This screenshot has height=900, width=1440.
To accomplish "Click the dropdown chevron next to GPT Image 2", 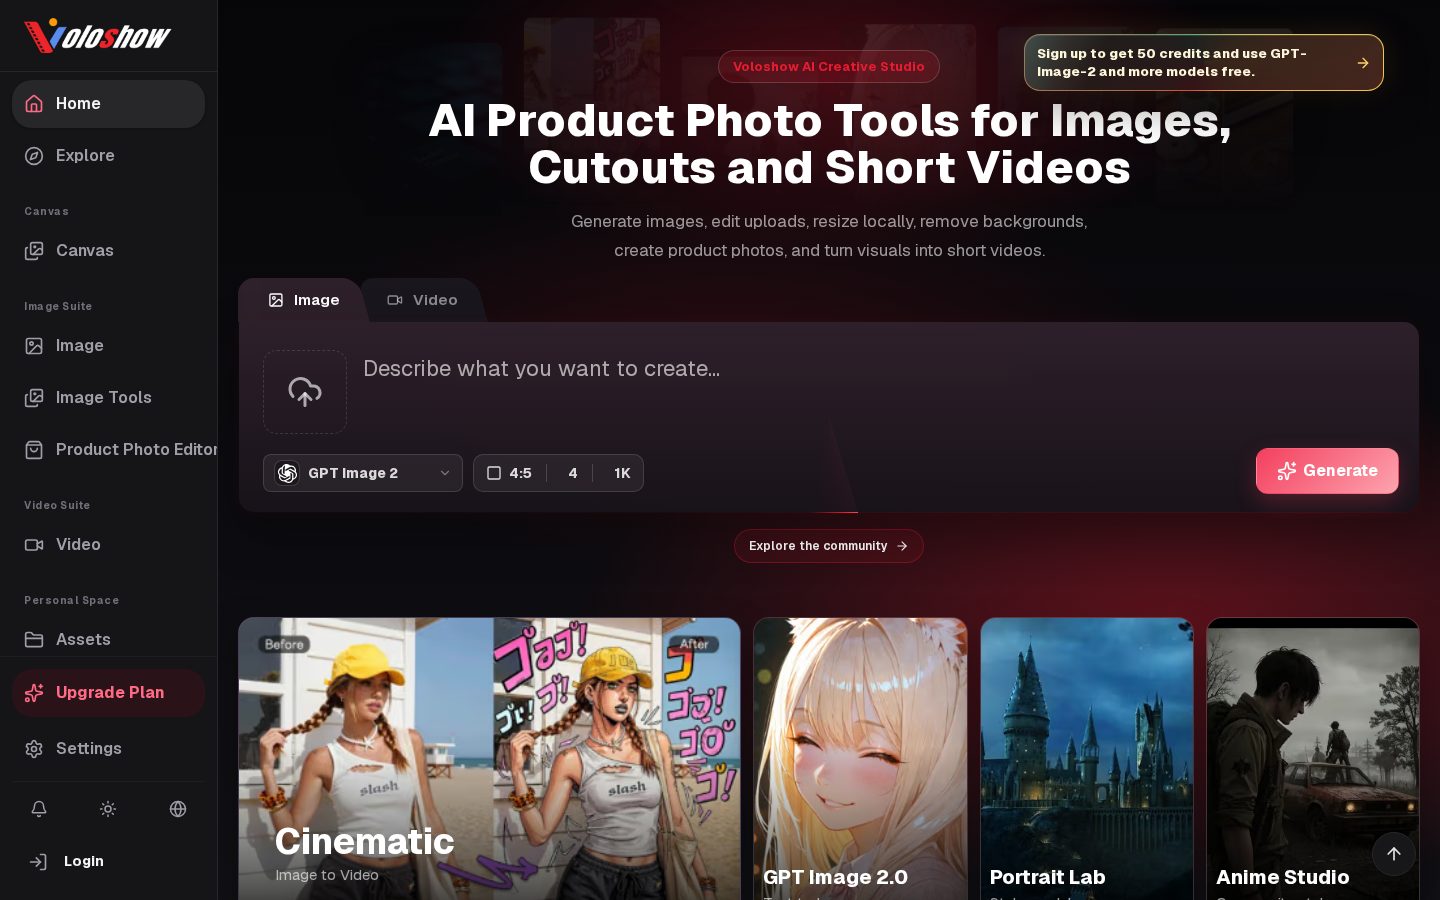I will [x=445, y=473].
